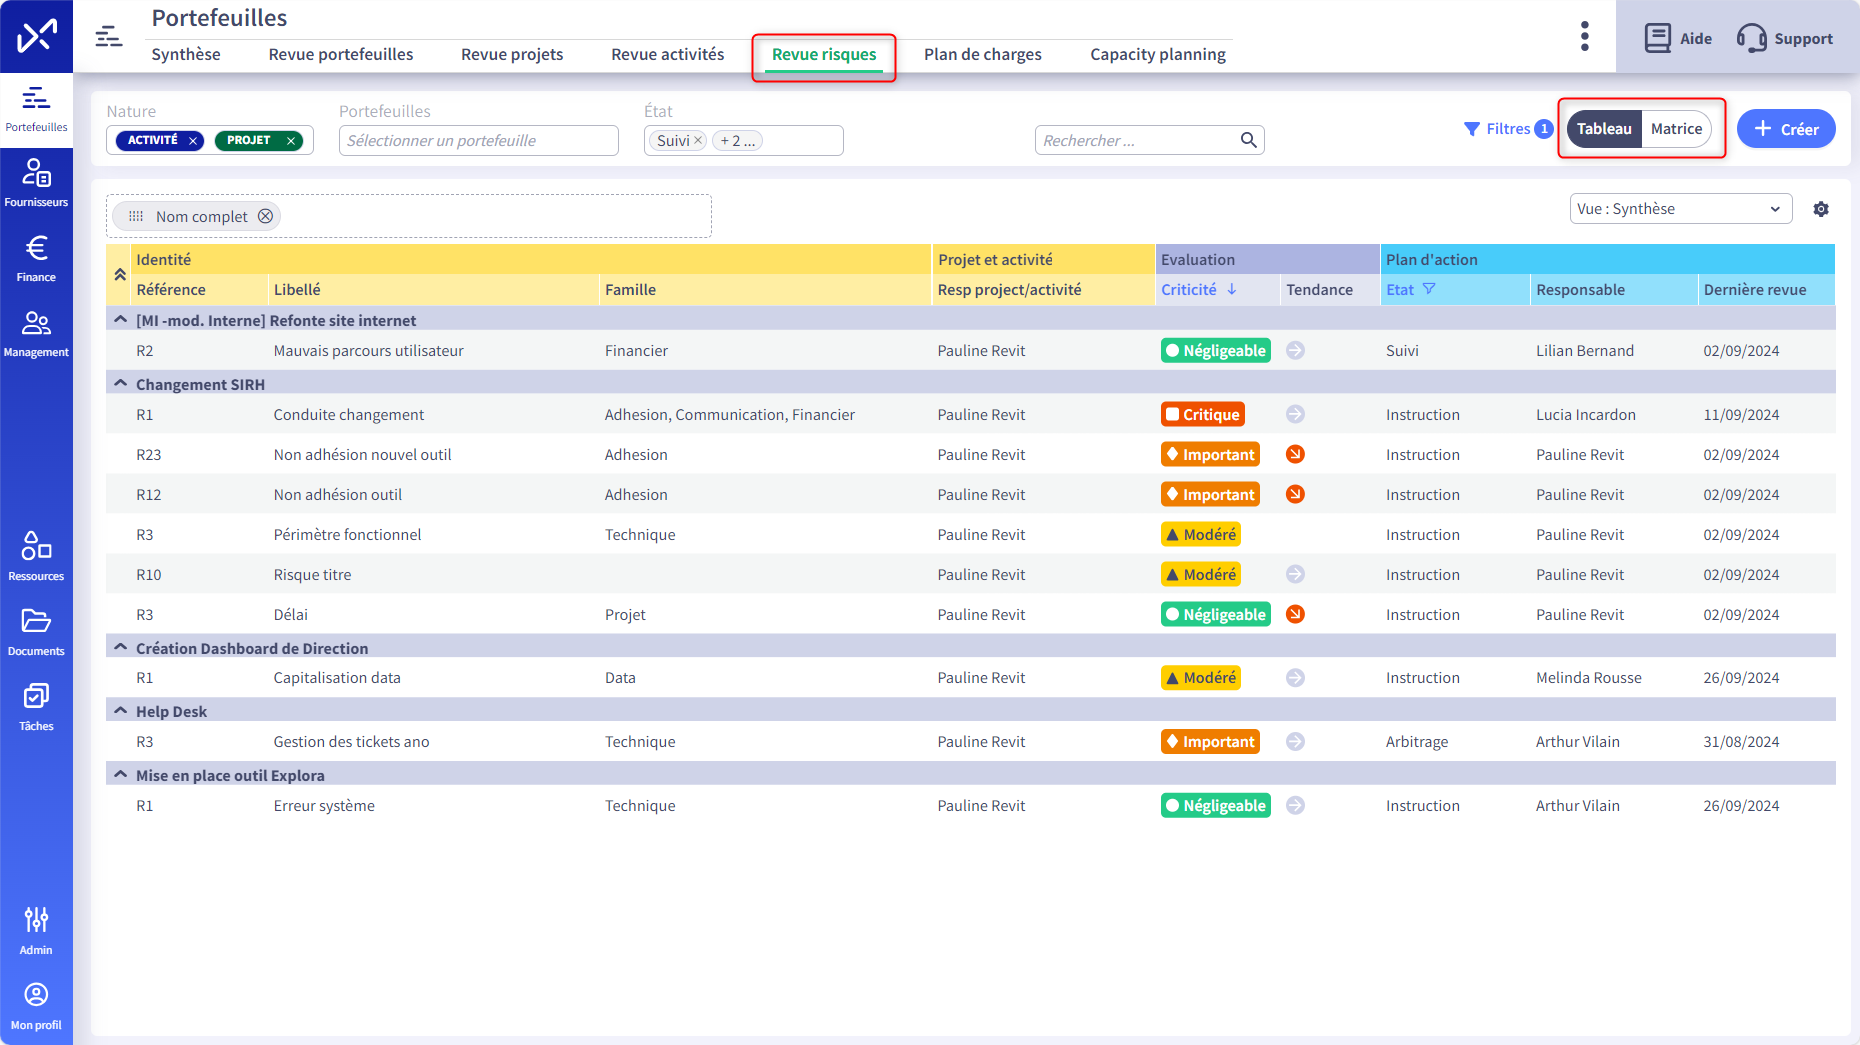Open the Admin sidebar section
The width and height of the screenshot is (1860, 1045).
click(36, 932)
